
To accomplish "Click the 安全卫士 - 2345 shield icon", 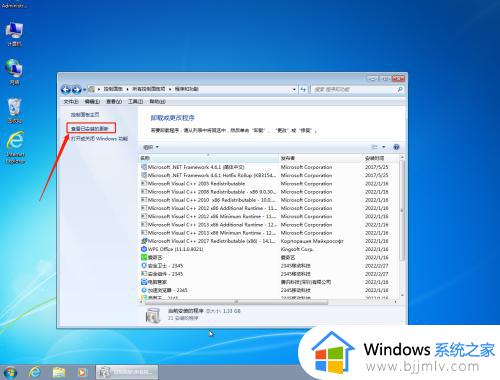I will click(x=144, y=266).
